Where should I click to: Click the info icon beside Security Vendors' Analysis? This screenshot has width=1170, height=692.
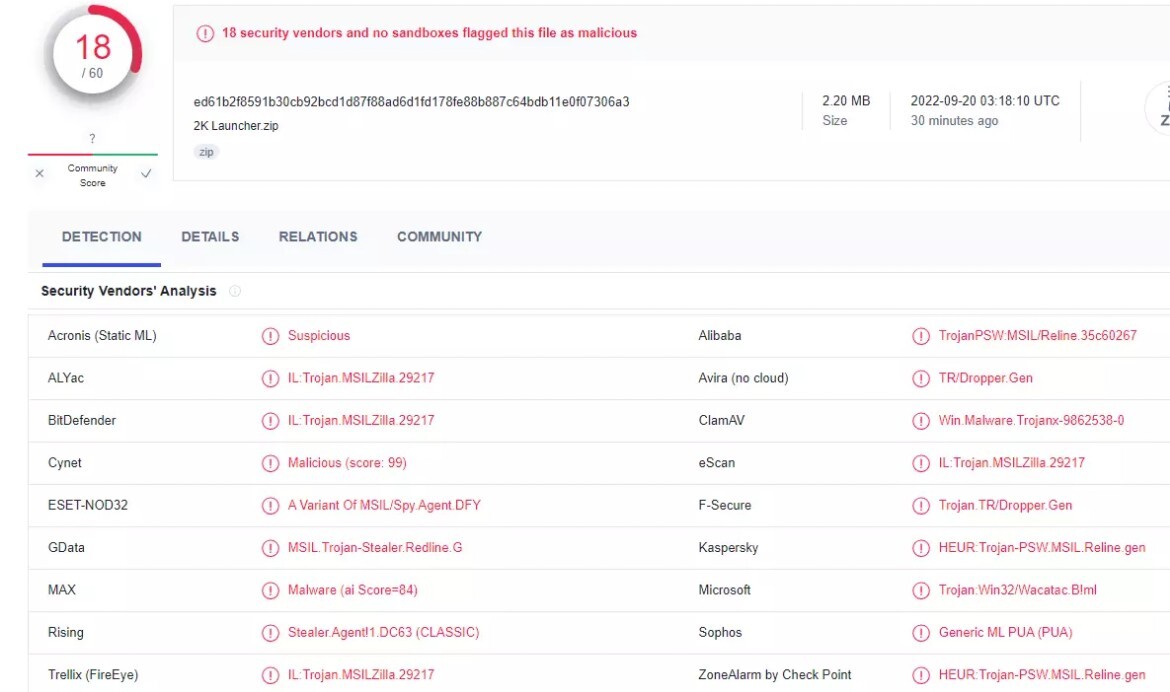pos(235,291)
